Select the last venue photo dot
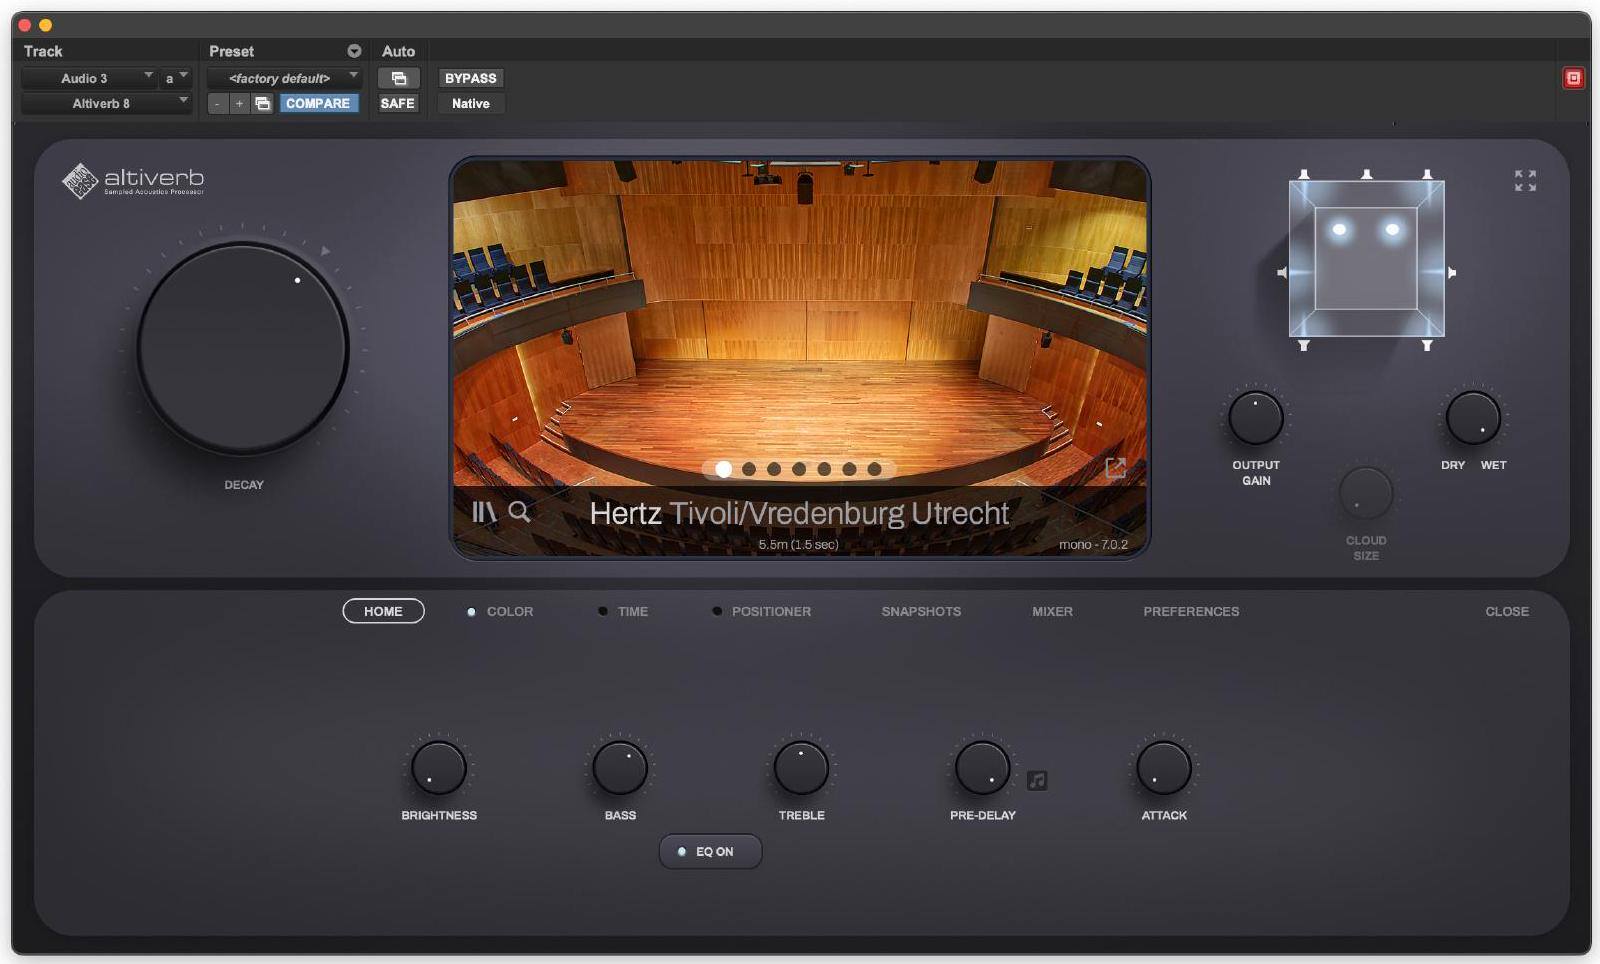Viewport: 1600px width, 964px height. tap(874, 469)
